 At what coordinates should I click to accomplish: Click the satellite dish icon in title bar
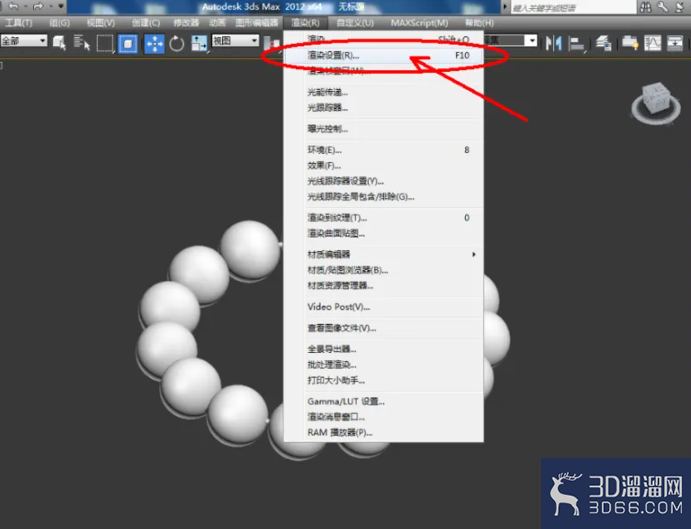(680, 7)
